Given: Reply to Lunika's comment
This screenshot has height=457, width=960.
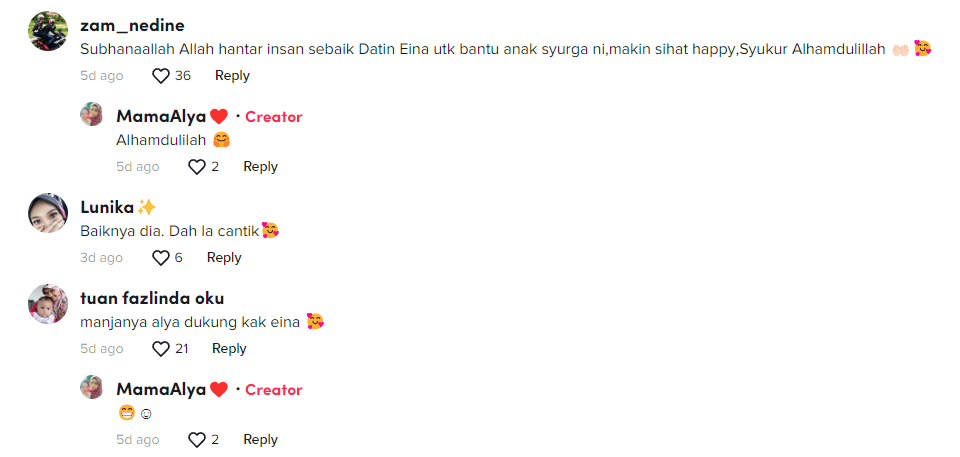Looking at the screenshot, I should pyautogui.click(x=224, y=258).
